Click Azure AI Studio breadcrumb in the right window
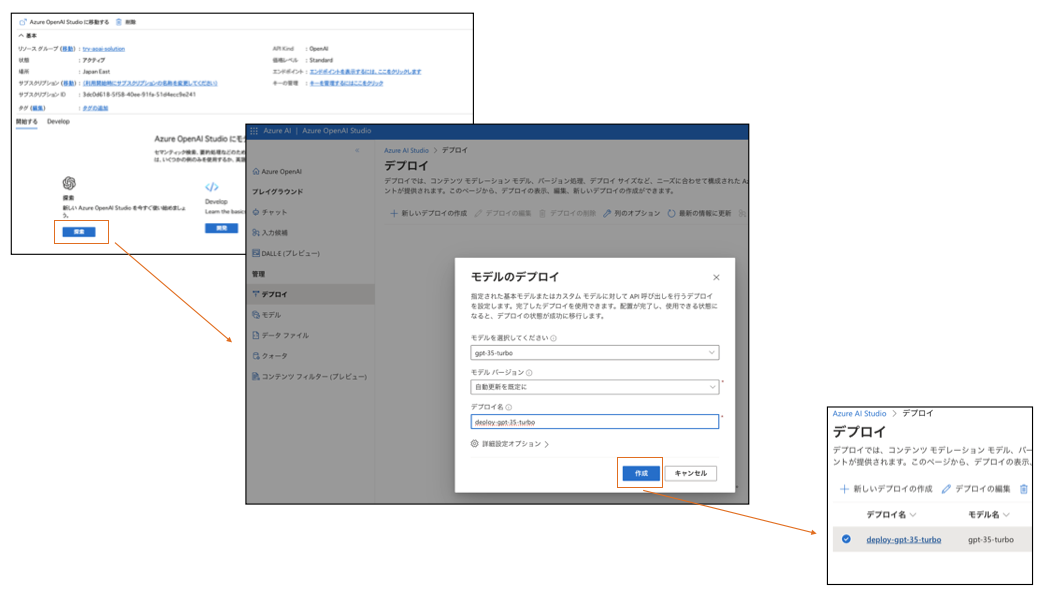The width and height of the screenshot is (1042, 593). pos(859,414)
